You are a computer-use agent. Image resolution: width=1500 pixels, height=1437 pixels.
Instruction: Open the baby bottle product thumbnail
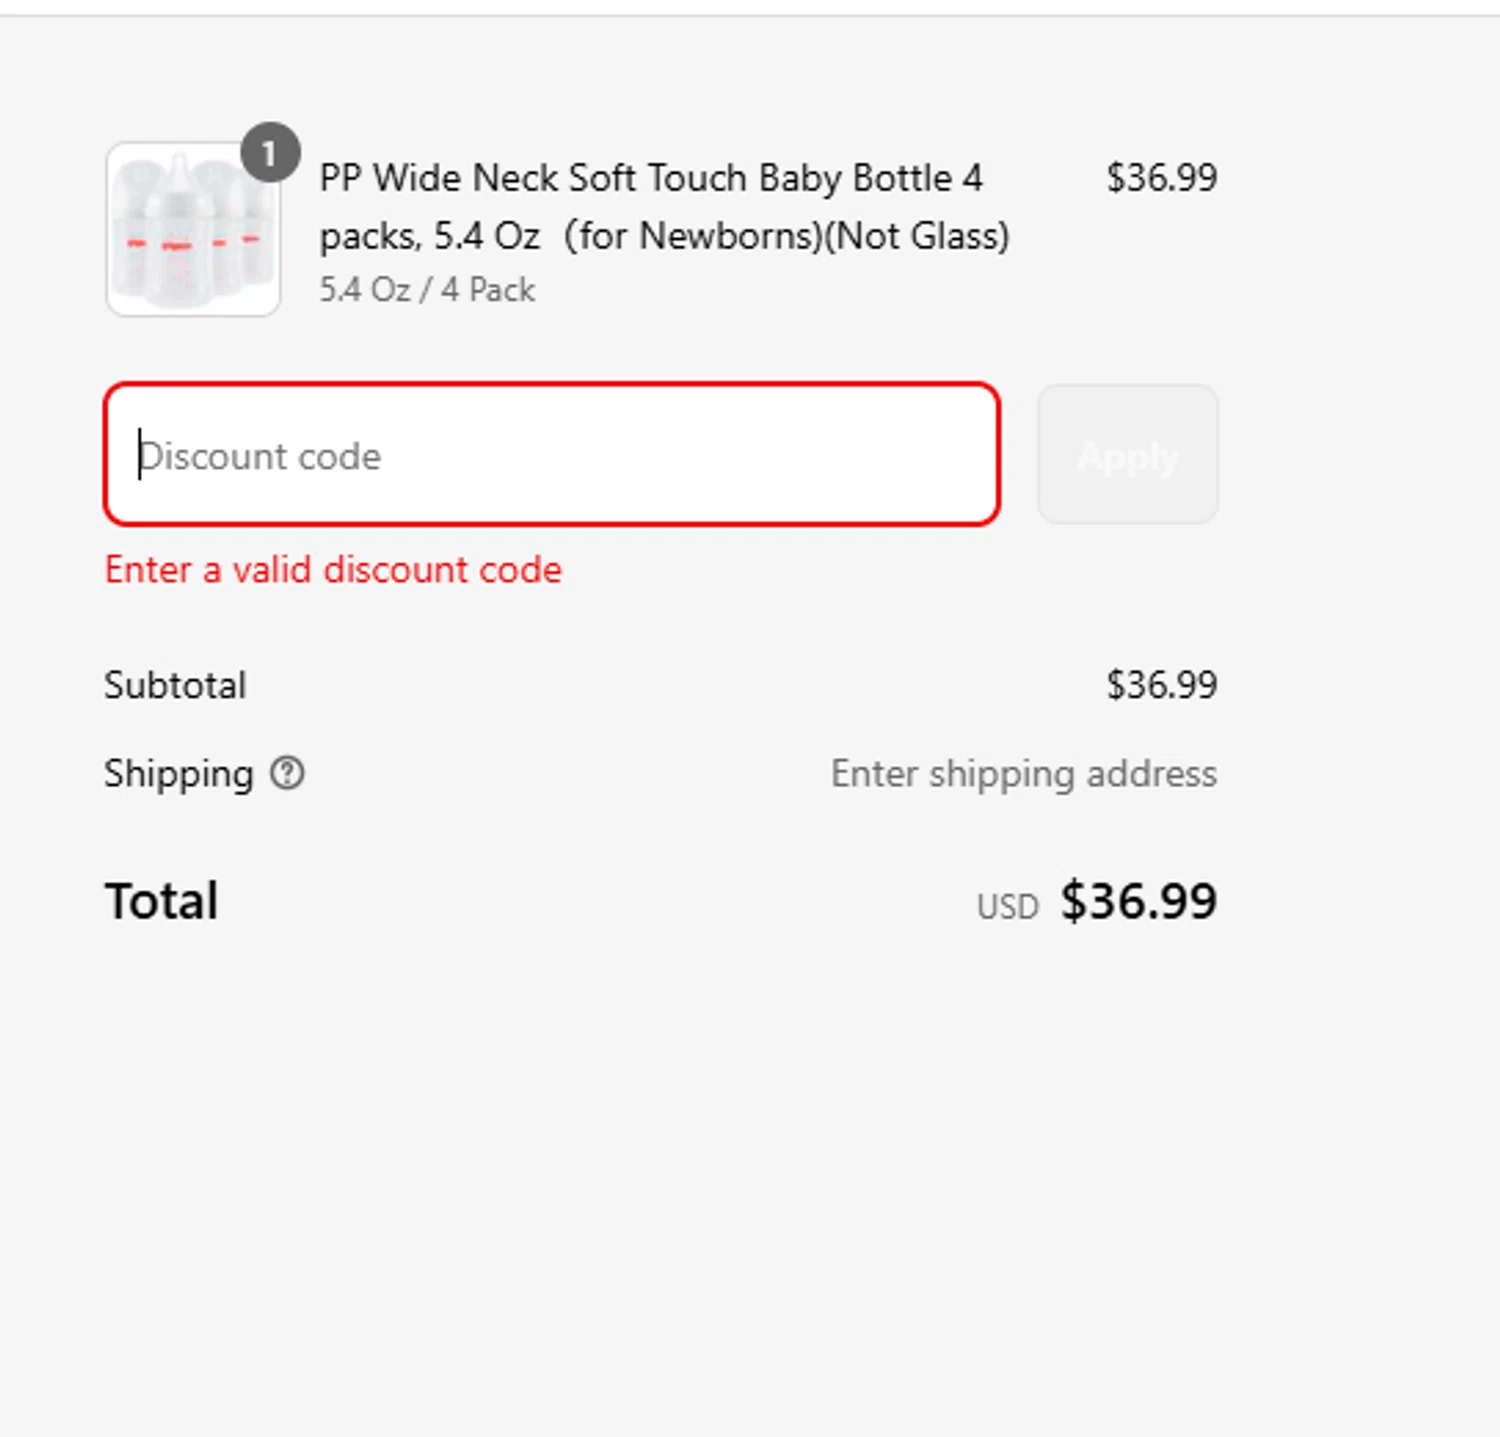point(192,230)
